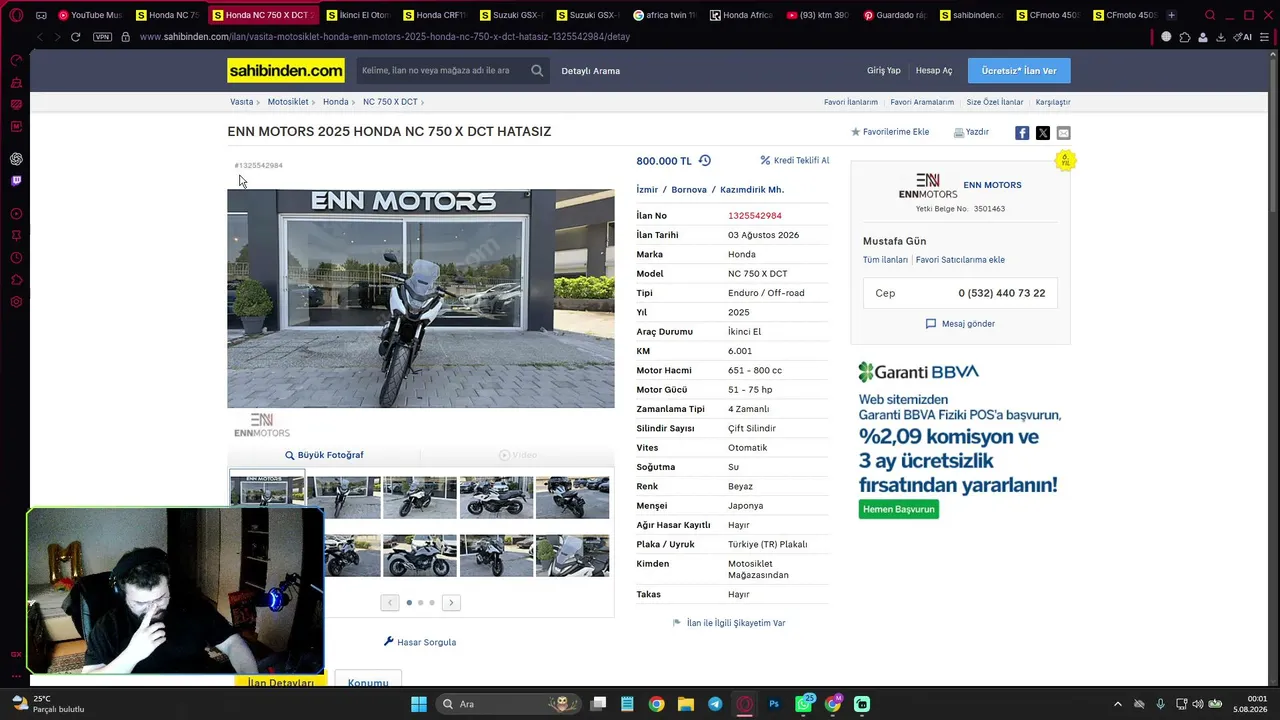
Task: Open Hasar Sorgula link
Action: (x=420, y=642)
